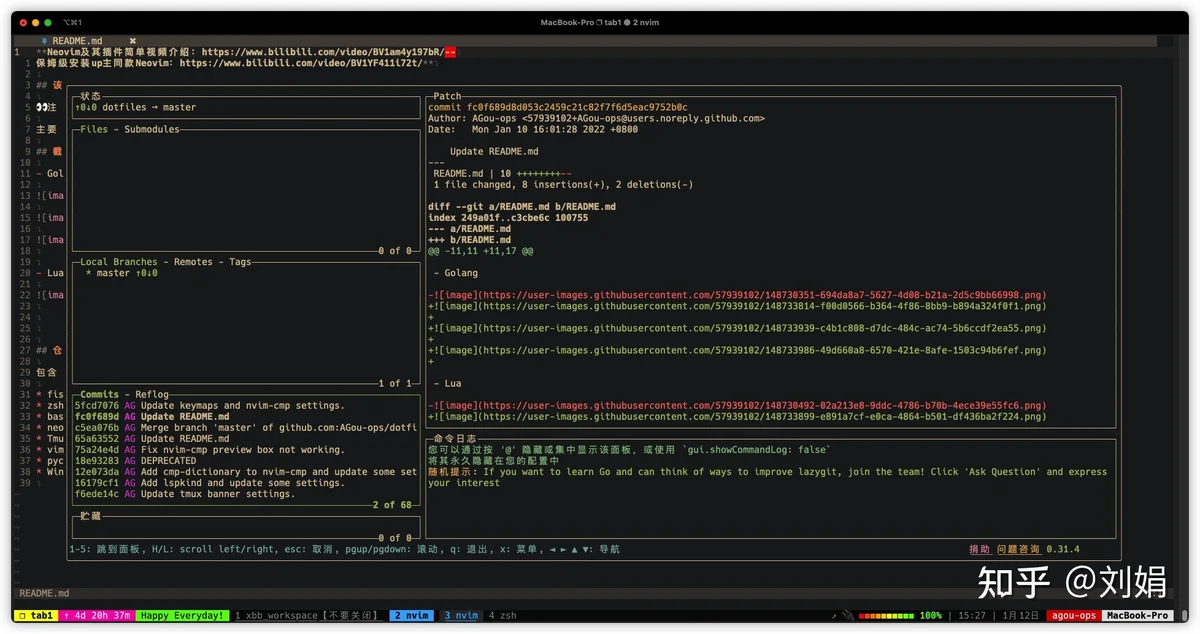Click the 100% battery percentage

pos(931,616)
